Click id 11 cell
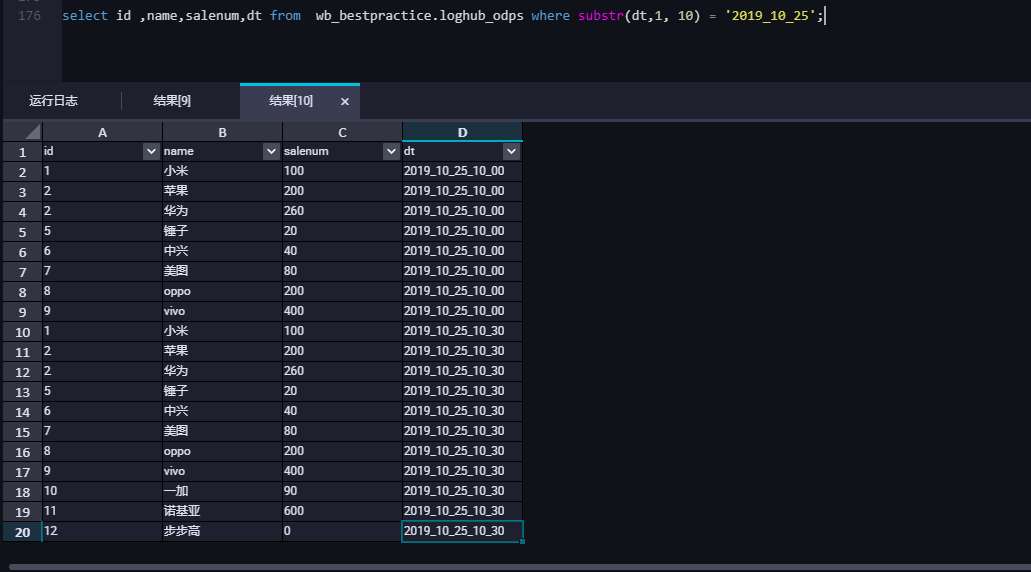1031x572 pixels. 102,511
